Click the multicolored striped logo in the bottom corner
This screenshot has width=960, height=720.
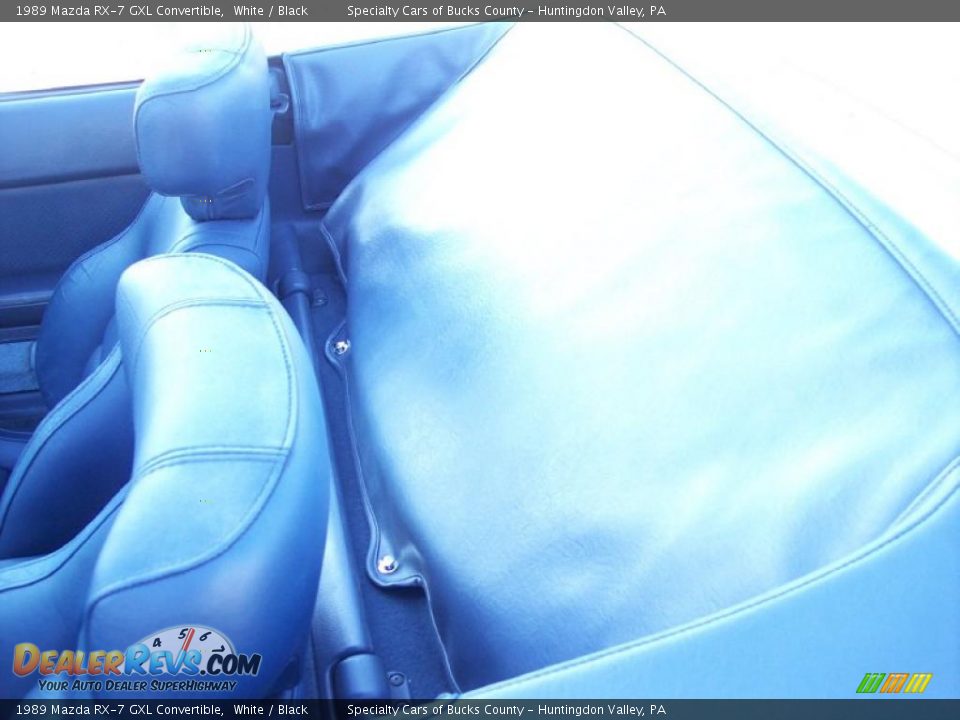[893, 683]
